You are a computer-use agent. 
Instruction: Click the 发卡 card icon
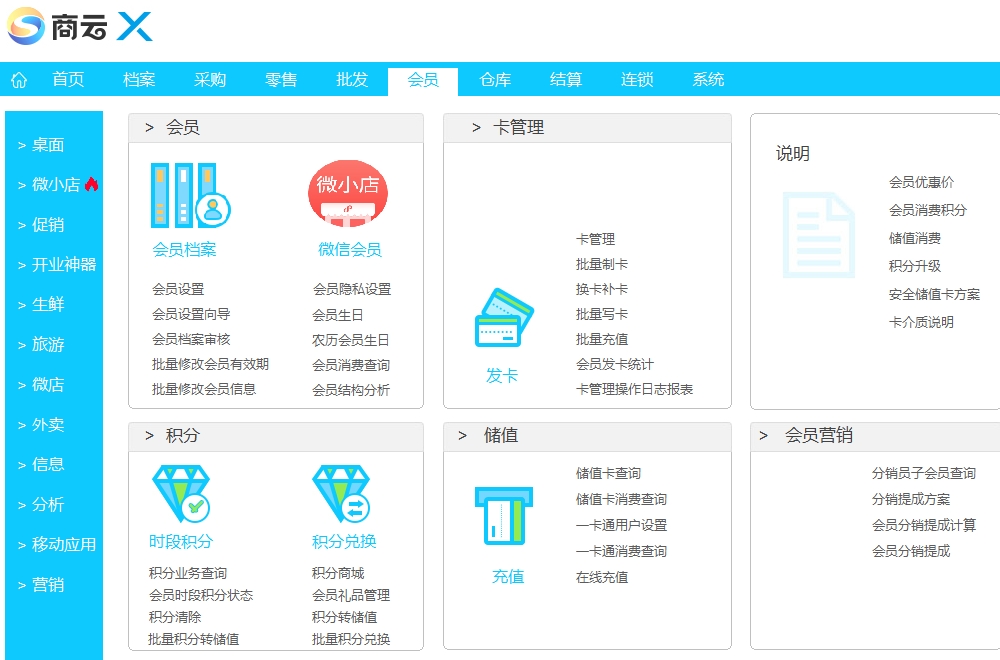[x=504, y=318]
